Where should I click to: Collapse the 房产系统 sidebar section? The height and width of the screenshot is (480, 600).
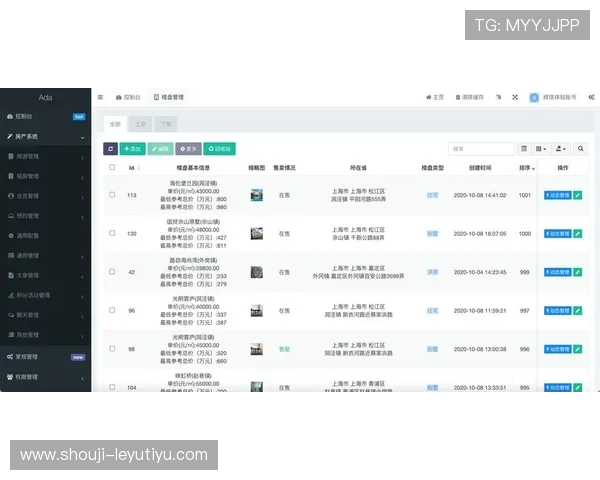point(46,137)
